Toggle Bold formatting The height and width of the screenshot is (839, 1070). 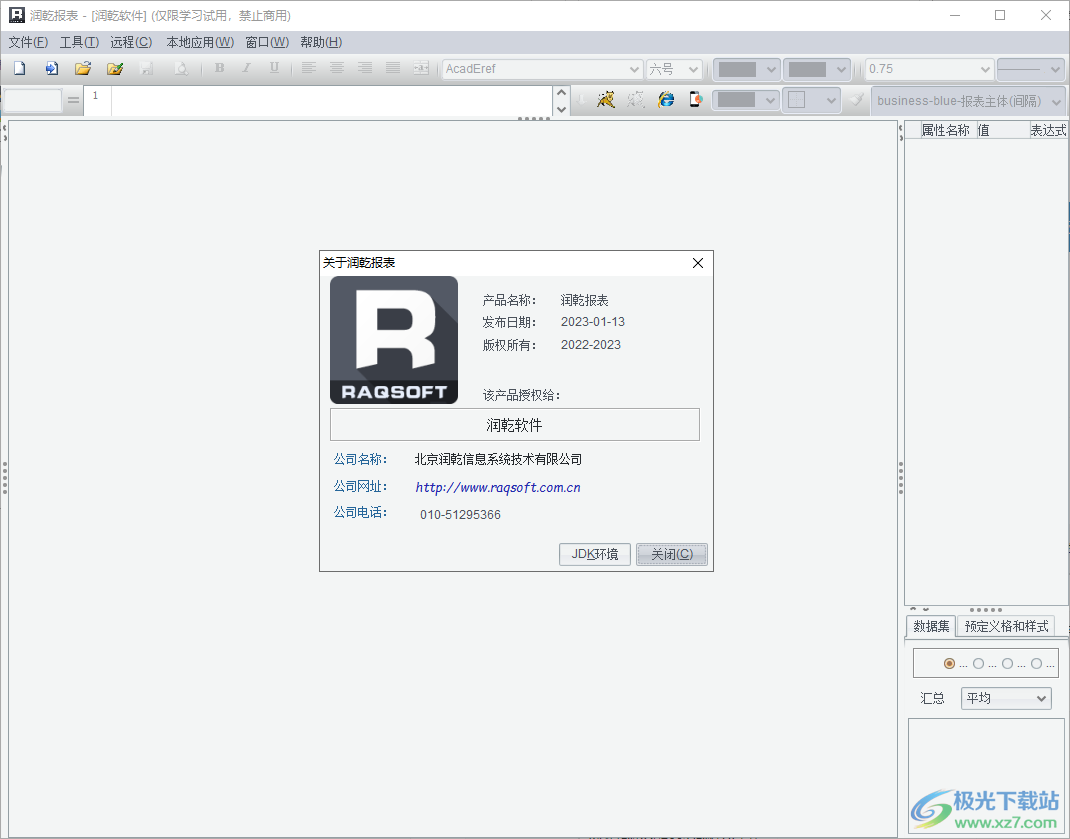pyautogui.click(x=219, y=68)
